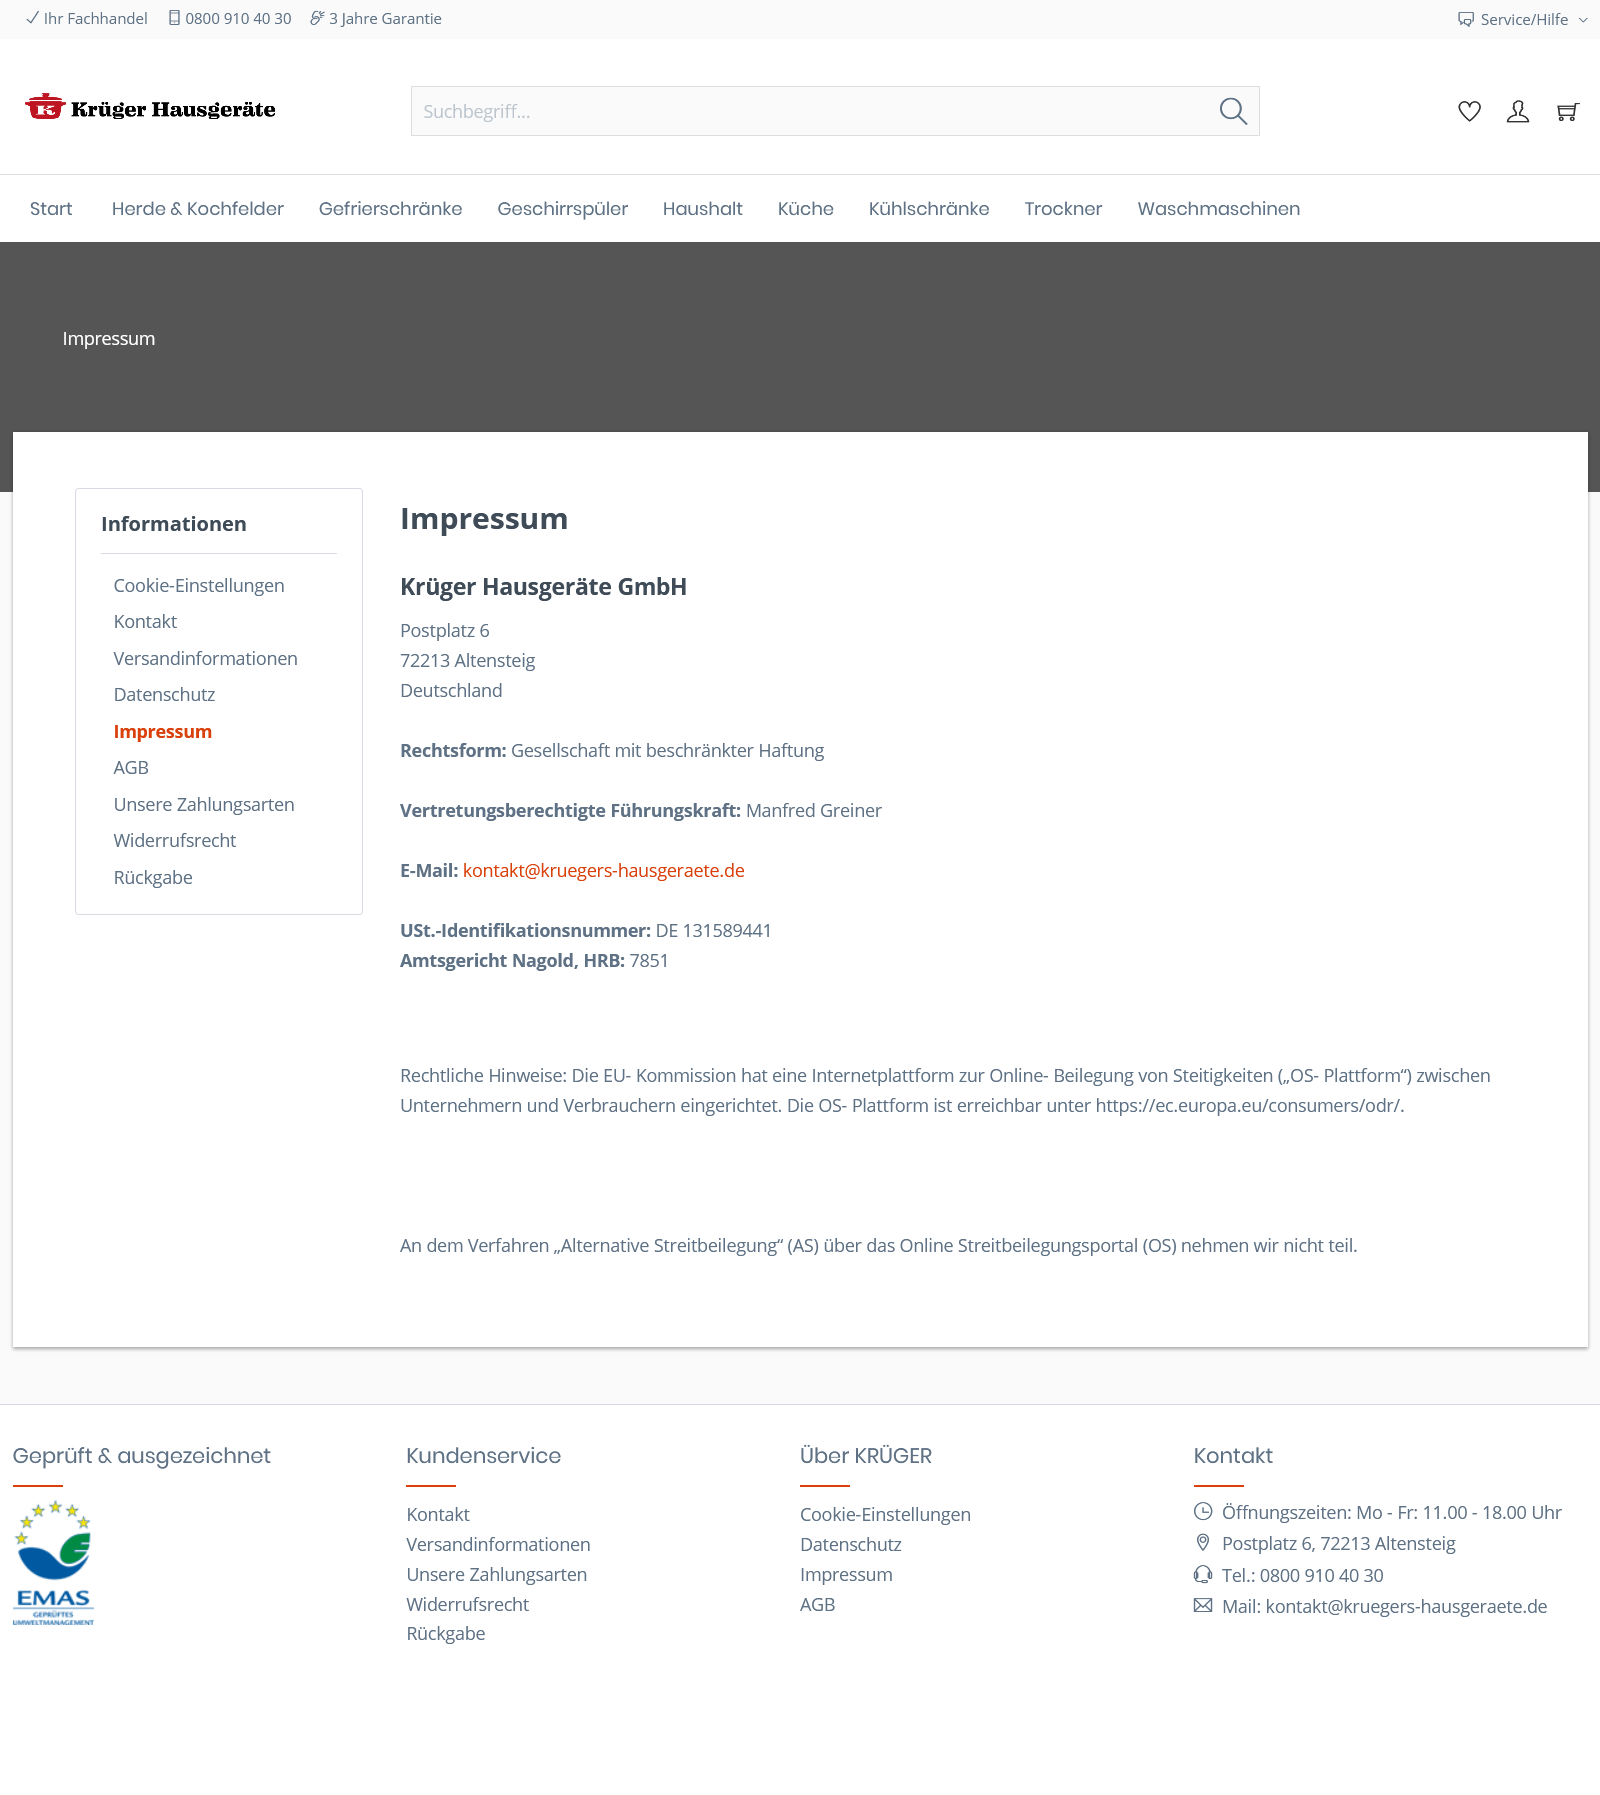The width and height of the screenshot is (1600, 1795).
Task: Click the kontakt@kruegers-hausgeraete.de email link in Impressum
Action: point(604,870)
